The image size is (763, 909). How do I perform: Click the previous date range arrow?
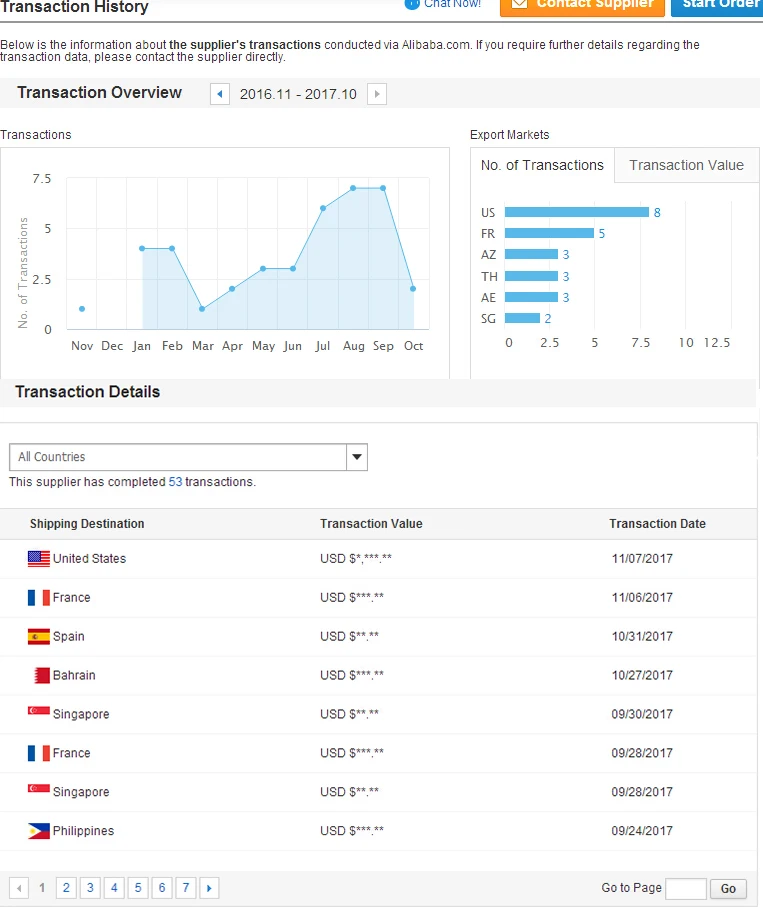tap(220, 94)
